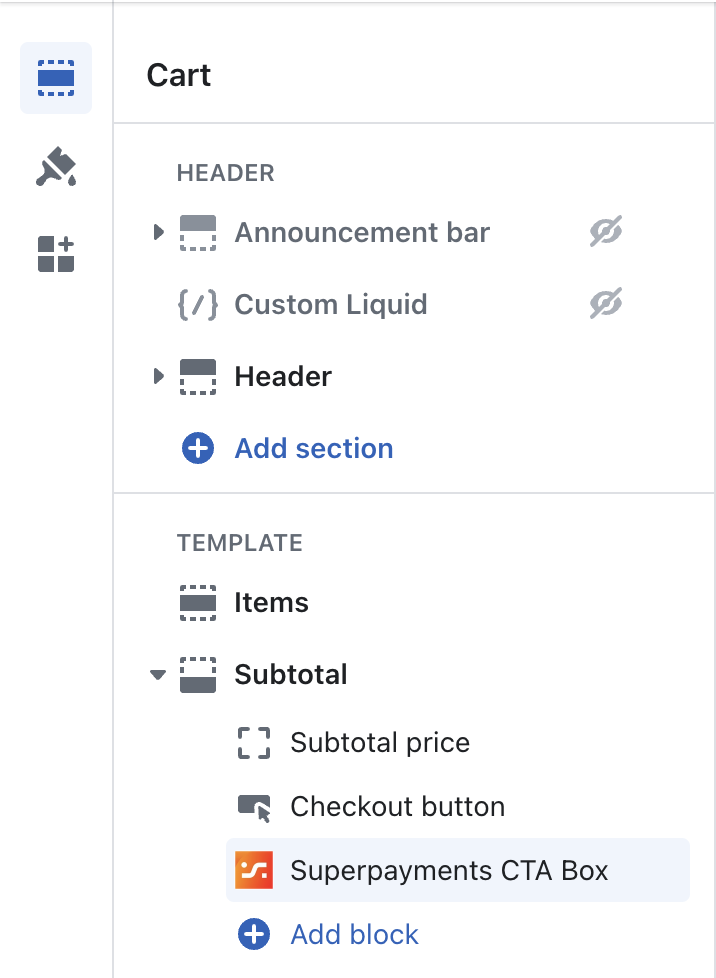Screen dimensions: 716x978
Task: Click Add section in the Header group
Action: 313,448
